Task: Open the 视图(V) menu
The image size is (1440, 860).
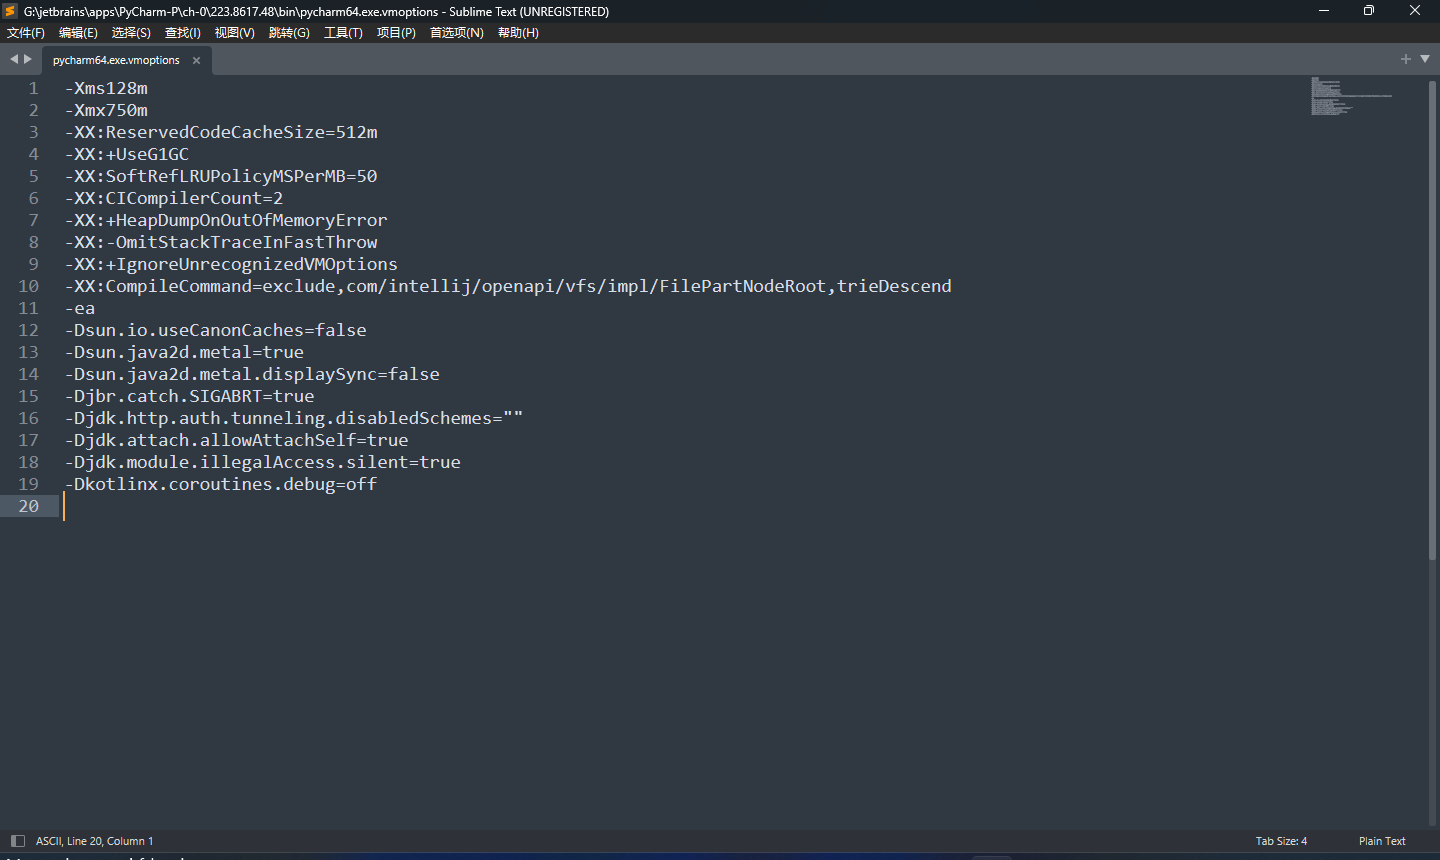Action: [x=235, y=33]
